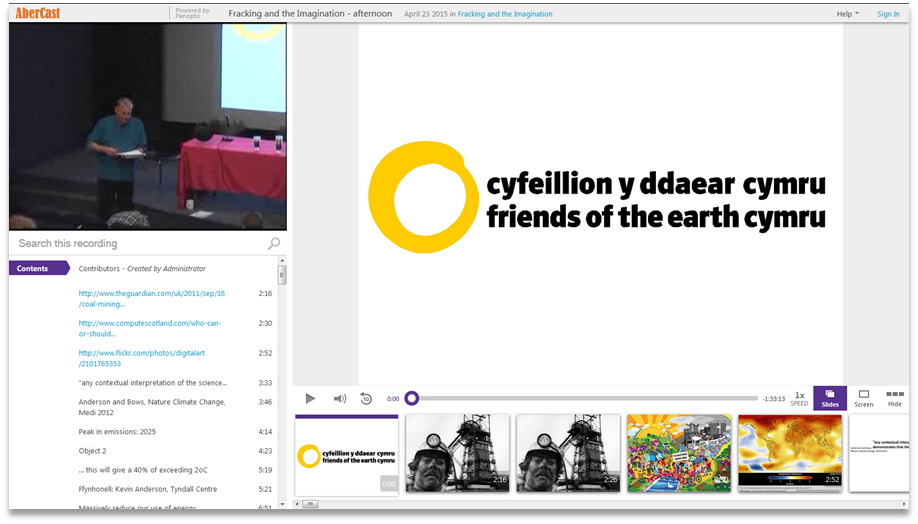Jump to "any contextual interpretation of the science"
This screenshot has width=918, height=524.
[x=153, y=383]
